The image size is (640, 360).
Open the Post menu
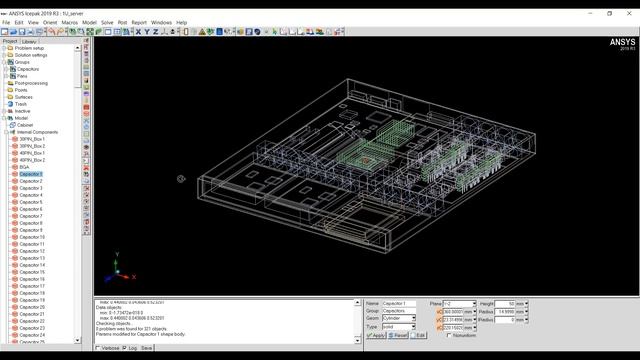(122, 22)
